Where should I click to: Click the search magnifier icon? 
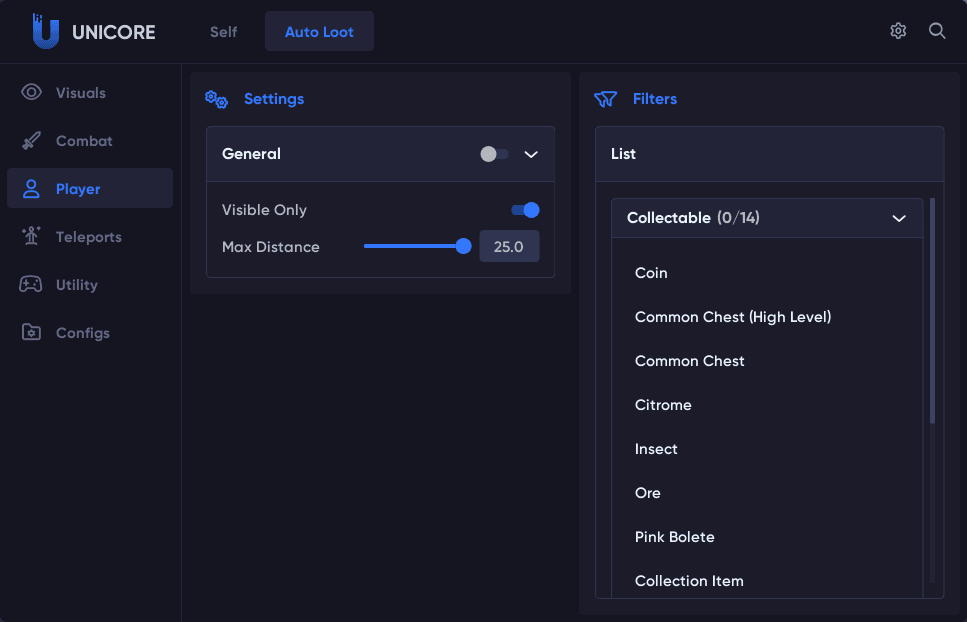937,31
